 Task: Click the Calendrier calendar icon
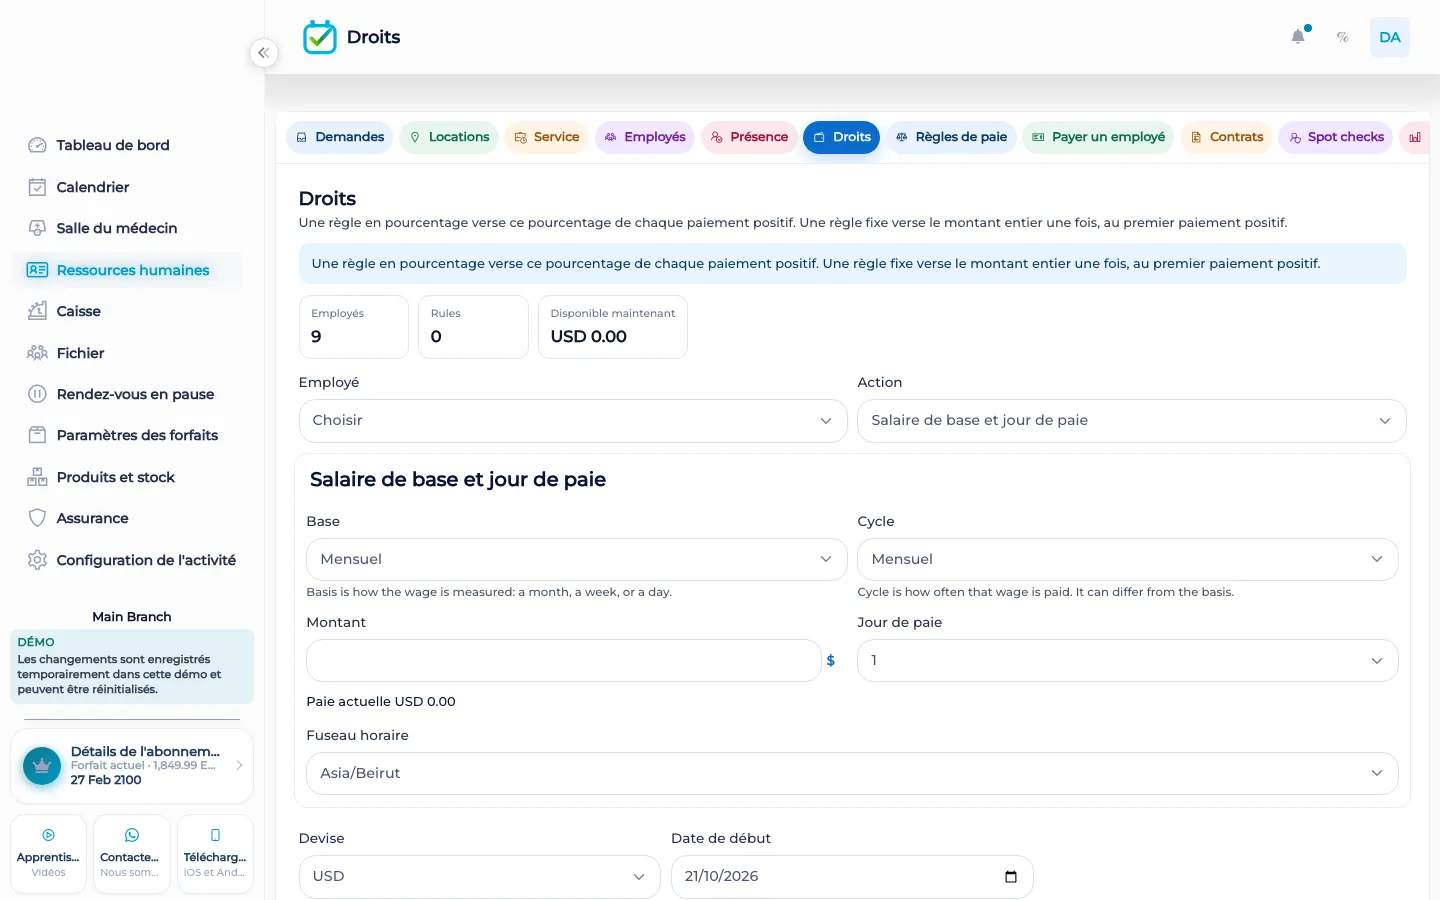click(37, 187)
